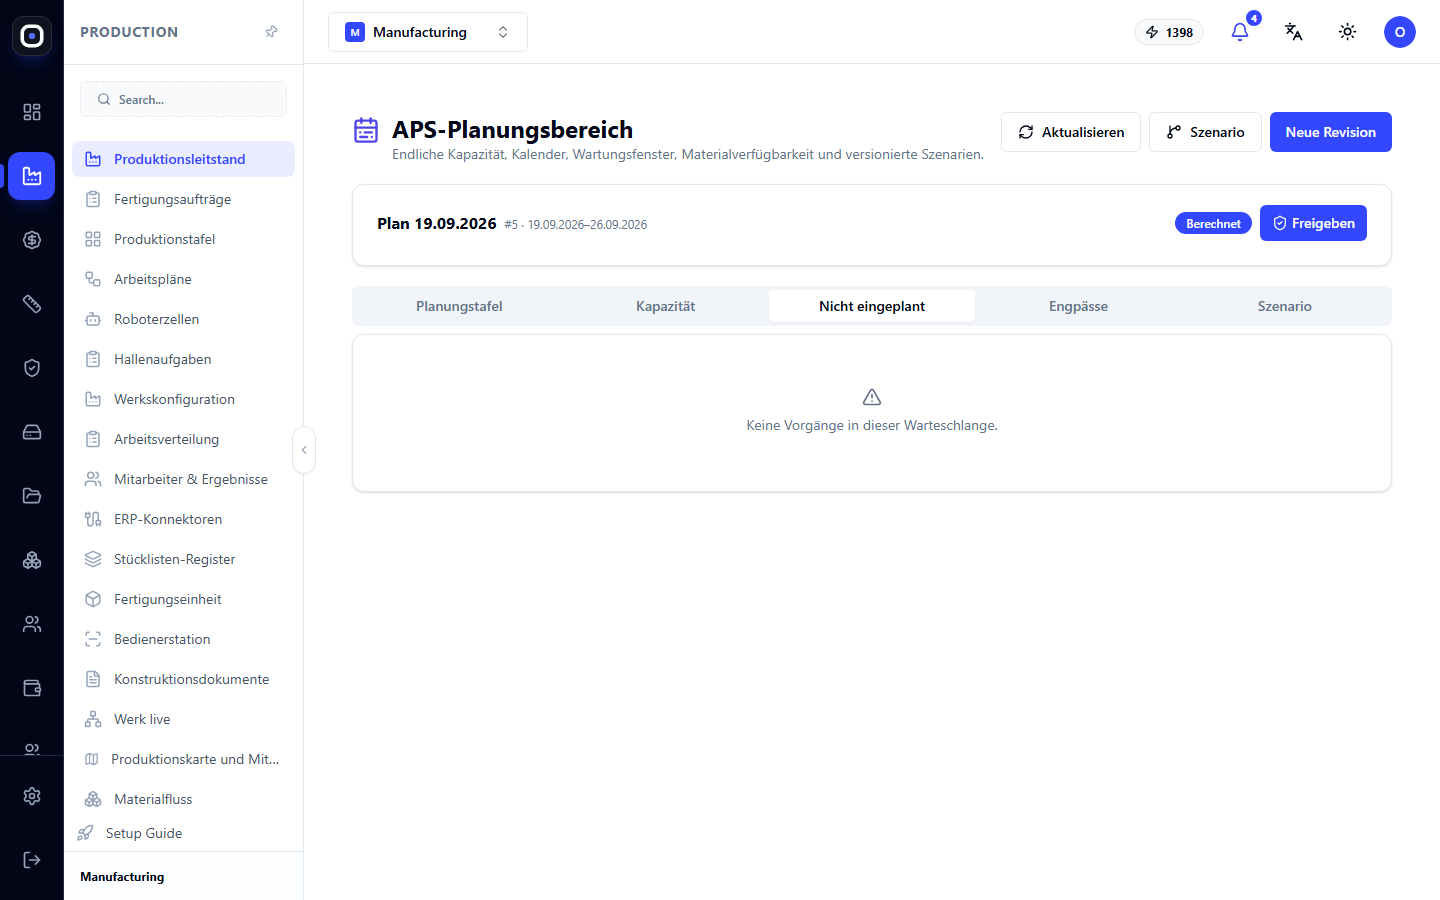Open settings gear in the left rail
Screen dimensions: 1440x900
point(32,796)
